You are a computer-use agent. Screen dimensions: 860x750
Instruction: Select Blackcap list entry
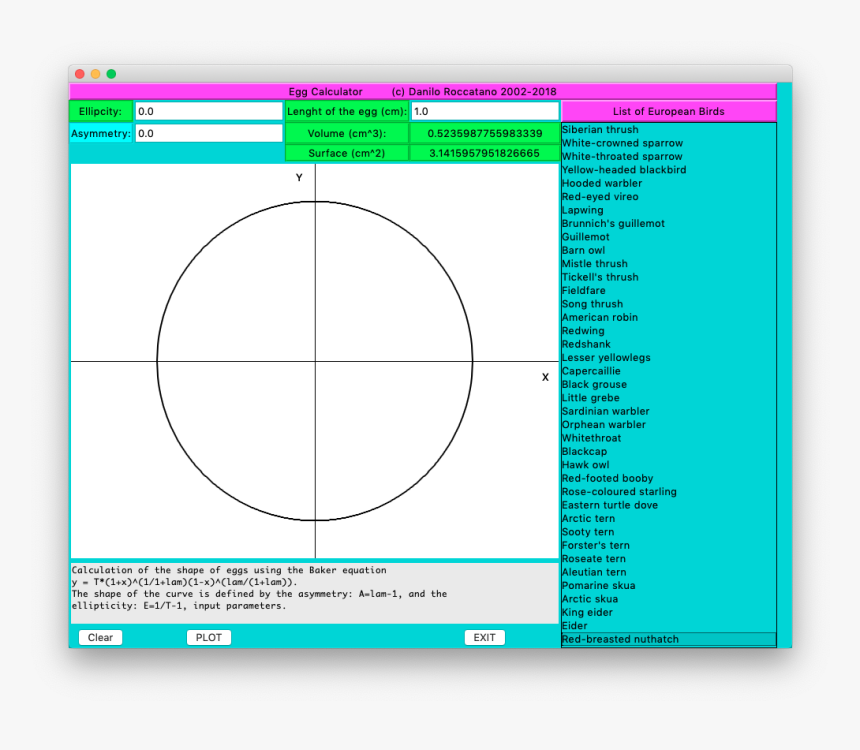click(669, 452)
